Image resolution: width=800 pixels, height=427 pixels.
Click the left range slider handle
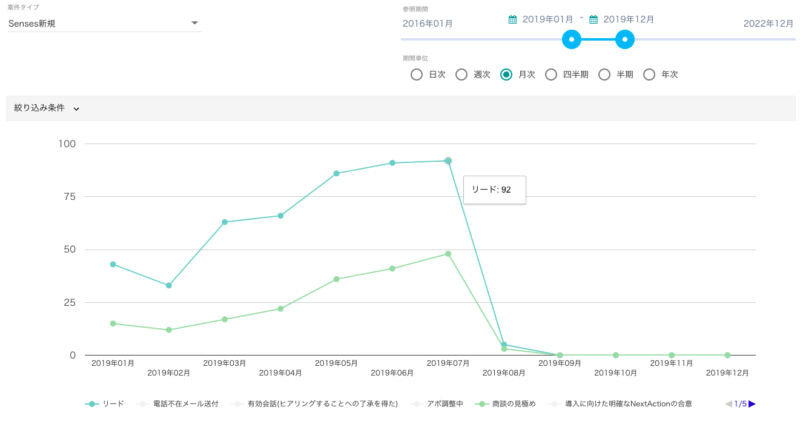571,39
